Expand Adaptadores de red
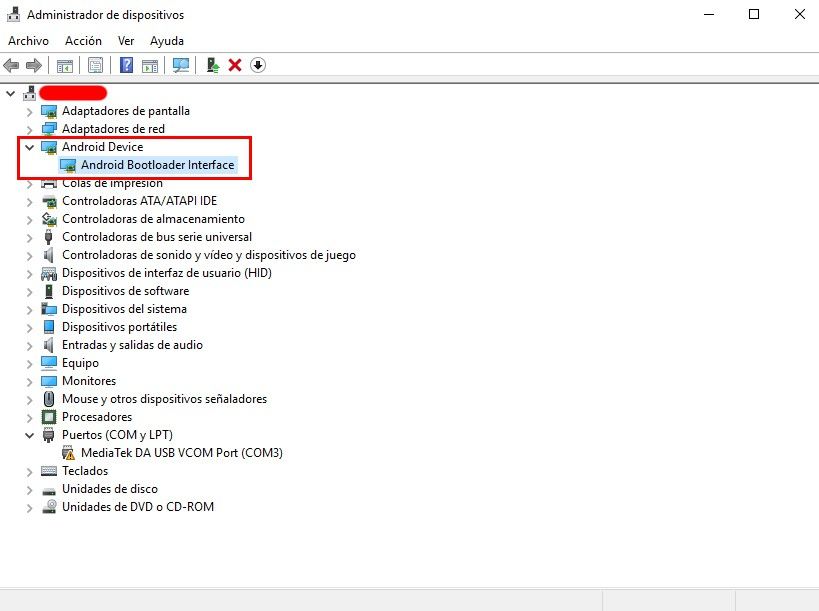 tap(30, 130)
